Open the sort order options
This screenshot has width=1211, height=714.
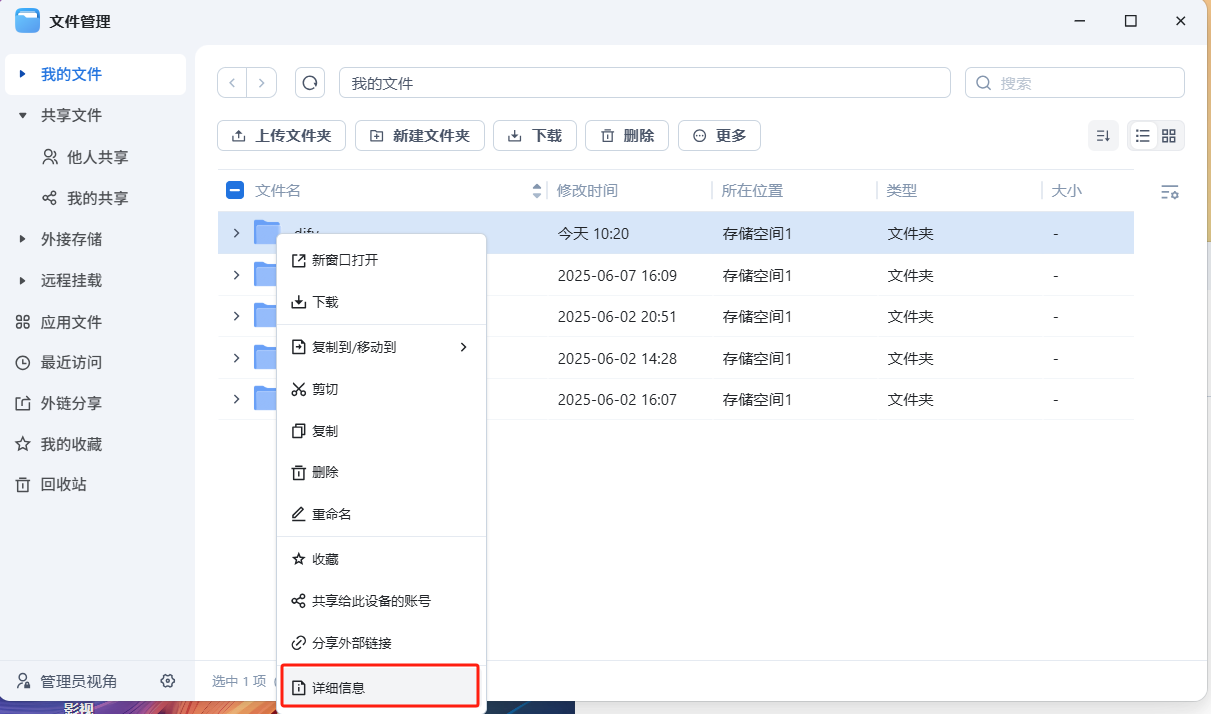pos(1103,135)
